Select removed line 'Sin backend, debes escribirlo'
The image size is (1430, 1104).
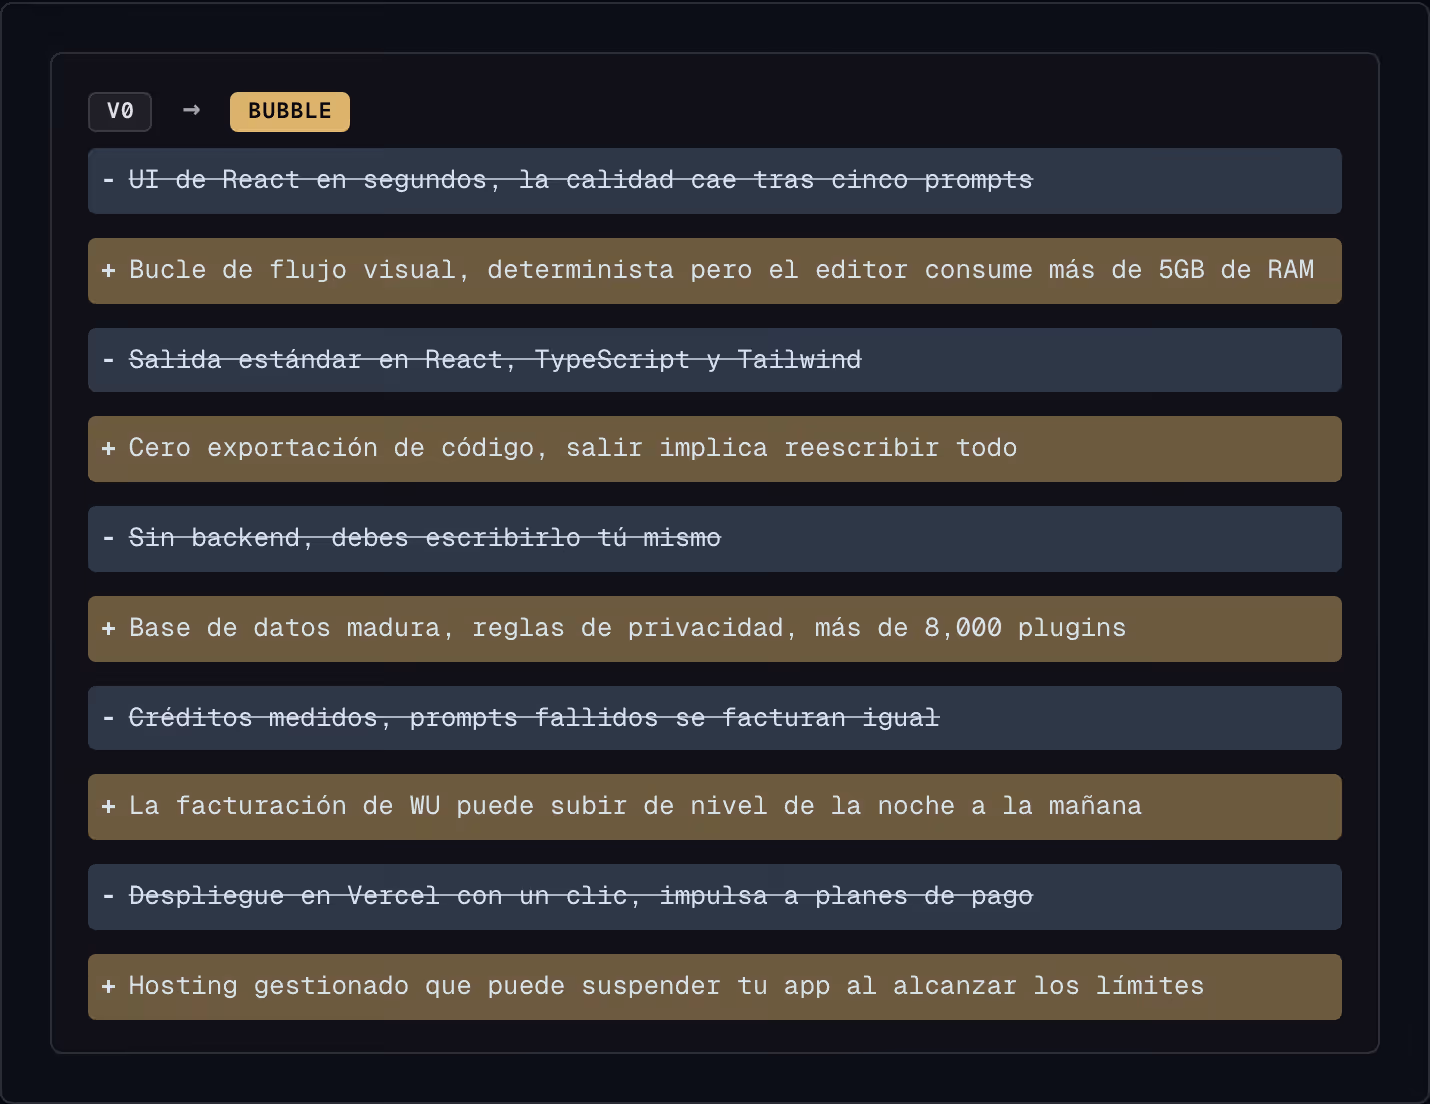click(x=715, y=539)
